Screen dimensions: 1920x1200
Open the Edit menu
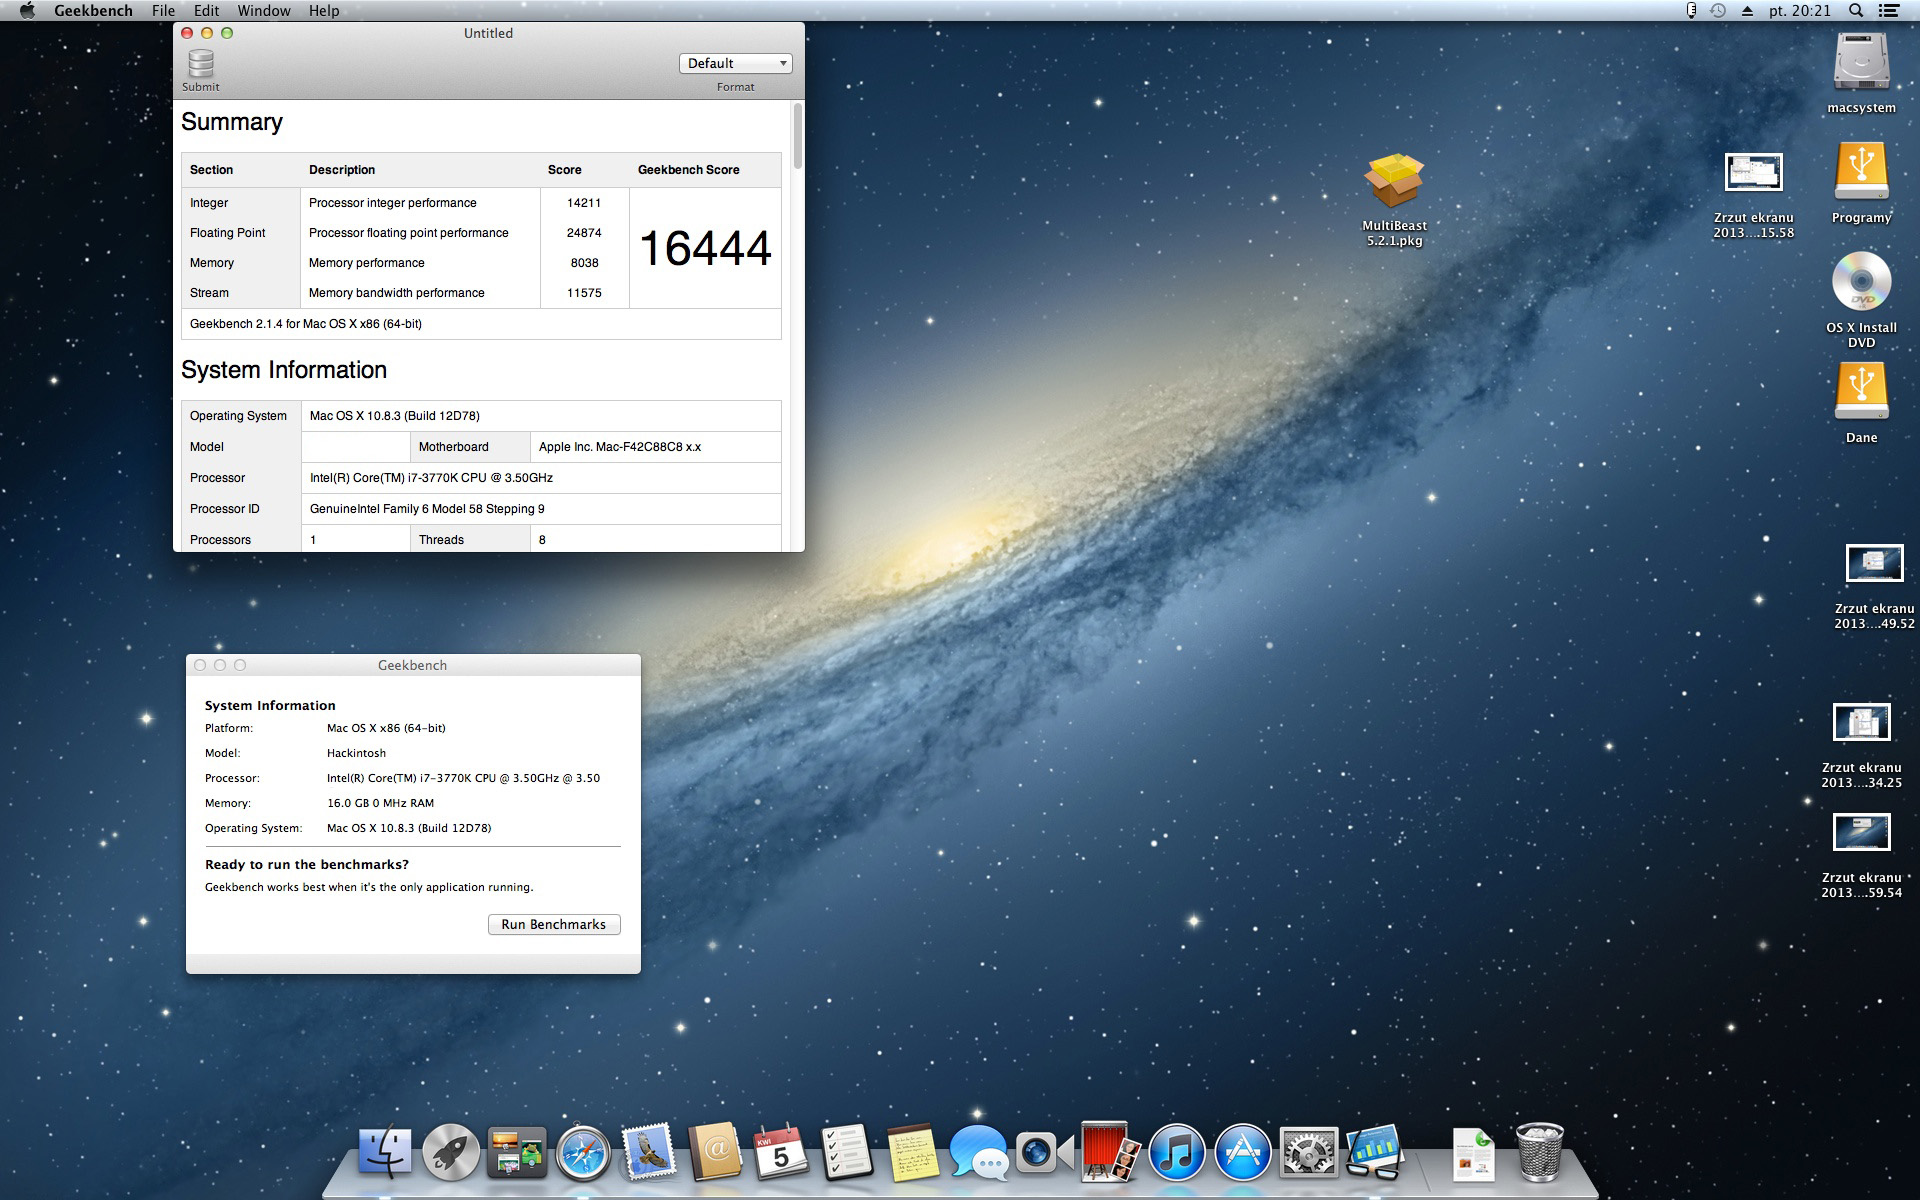(206, 10)
